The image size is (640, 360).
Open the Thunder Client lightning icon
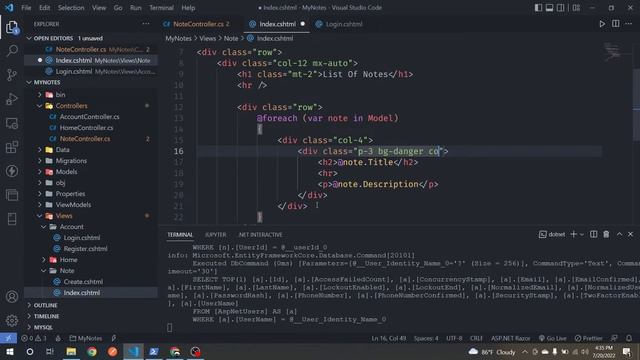coord(12,171)
